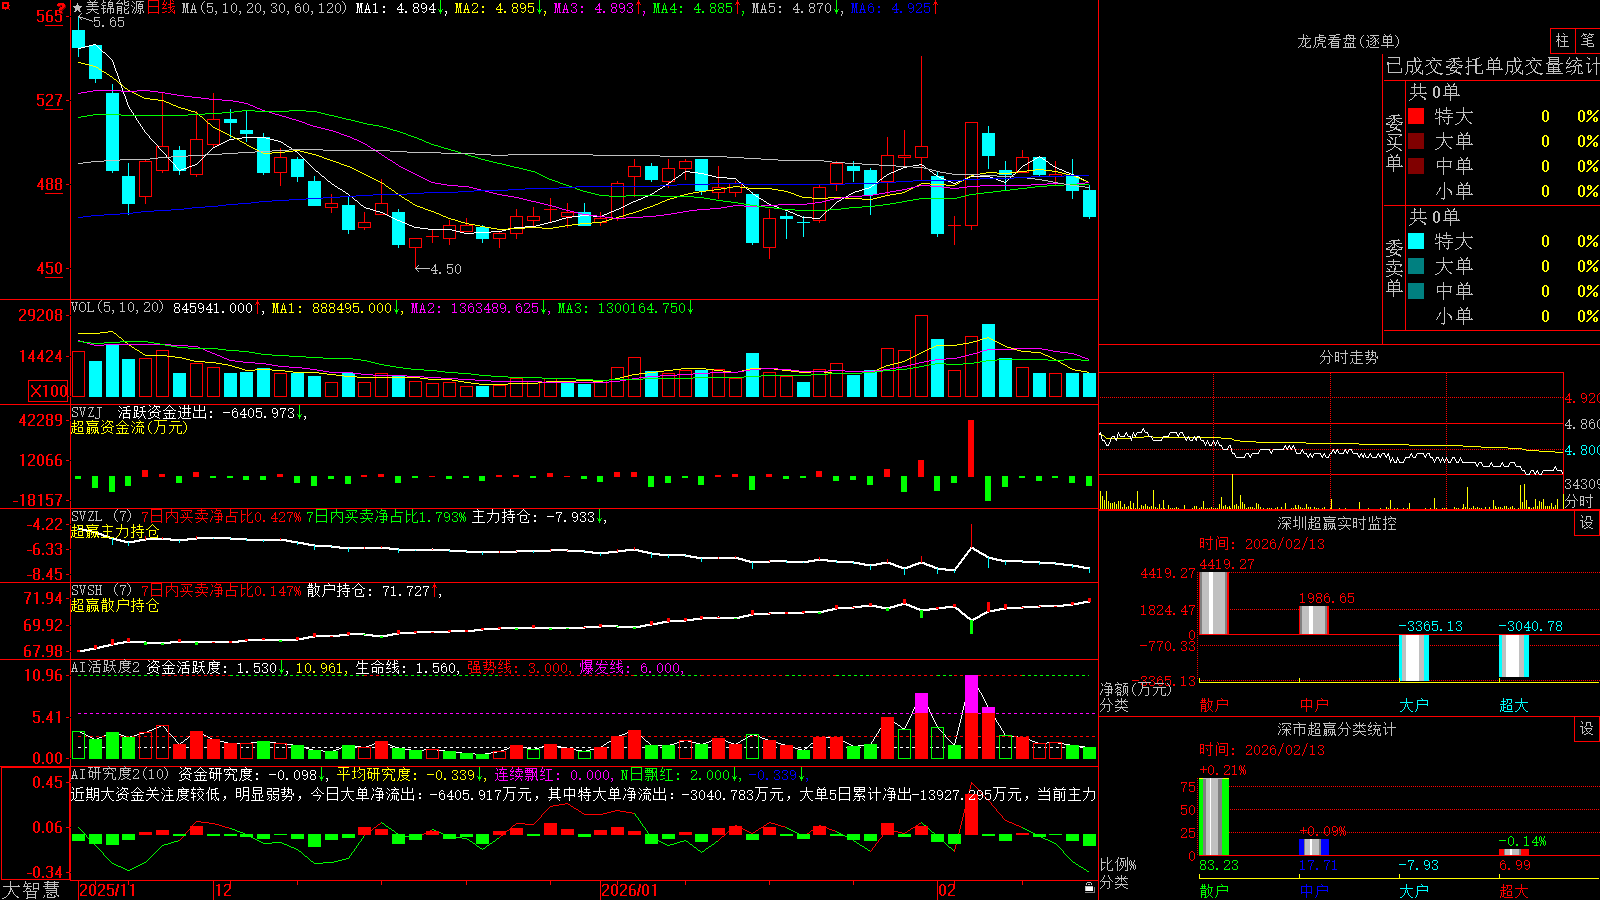
Task: Jump to the 12 month time axis marker
Action: coord(224,890)
